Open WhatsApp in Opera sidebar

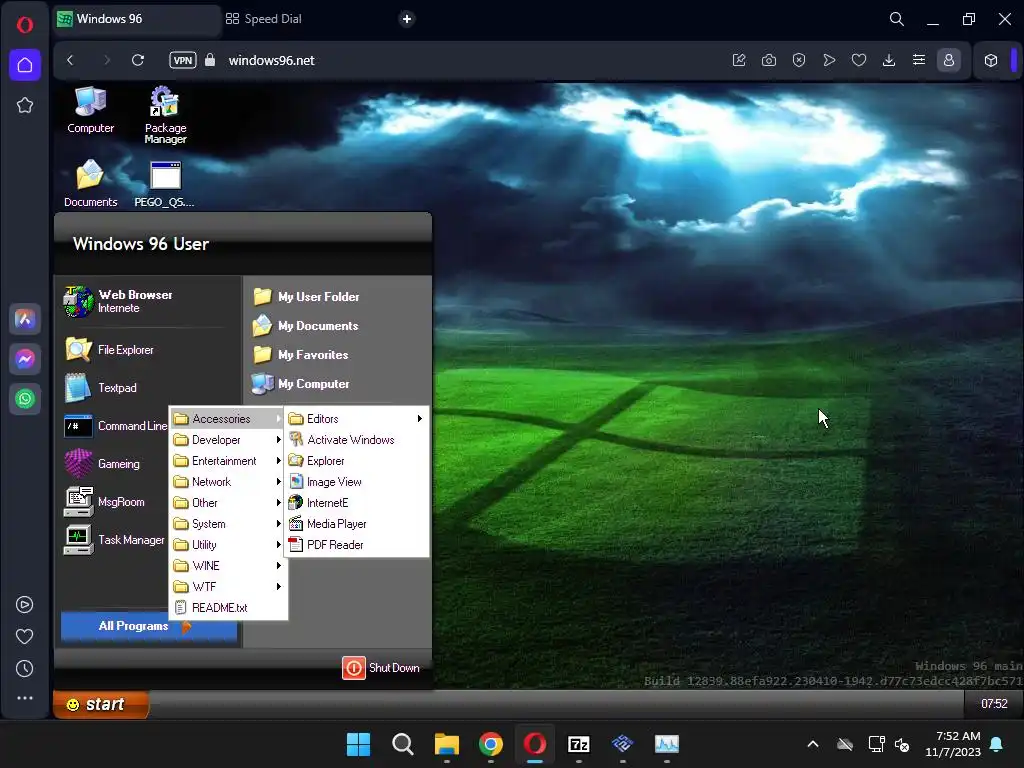[x=25, y=398]
